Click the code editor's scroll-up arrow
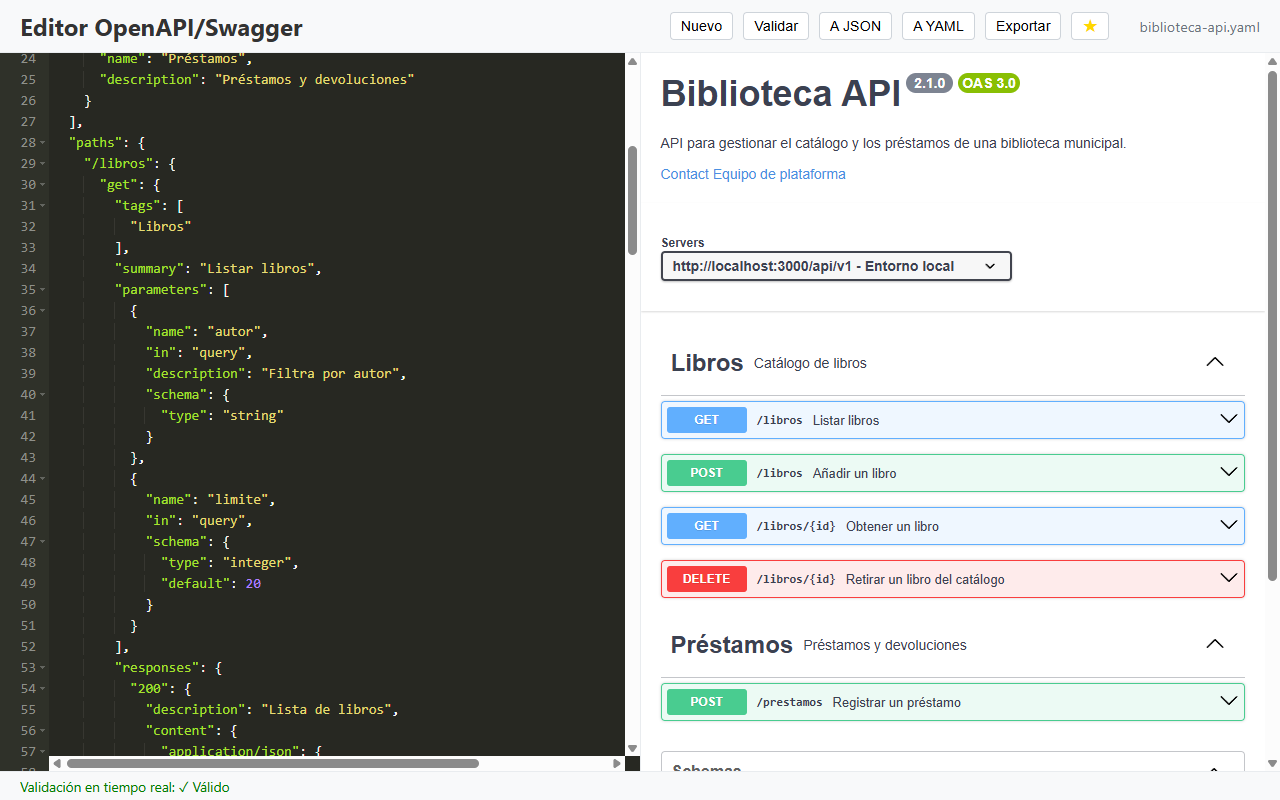The width and height of the screenshot is (1280, 800). click(x=632, y=62)
